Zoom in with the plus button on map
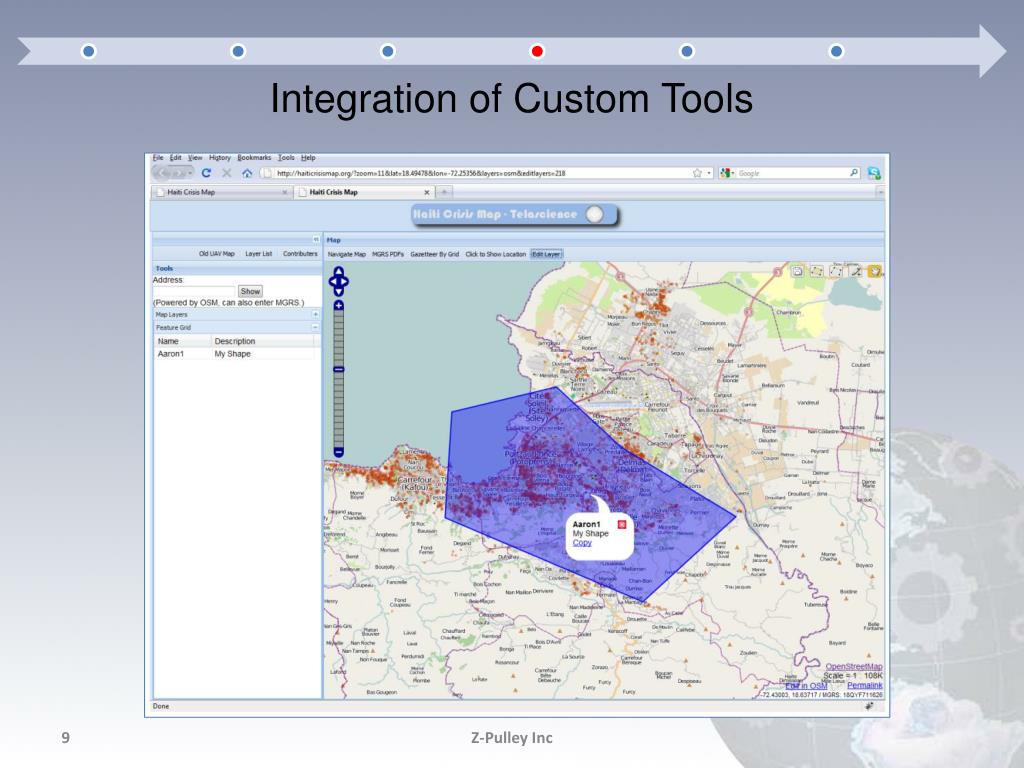Image resolution: width=1024 pixels, height=768 pixels. (x=338, y=305)
